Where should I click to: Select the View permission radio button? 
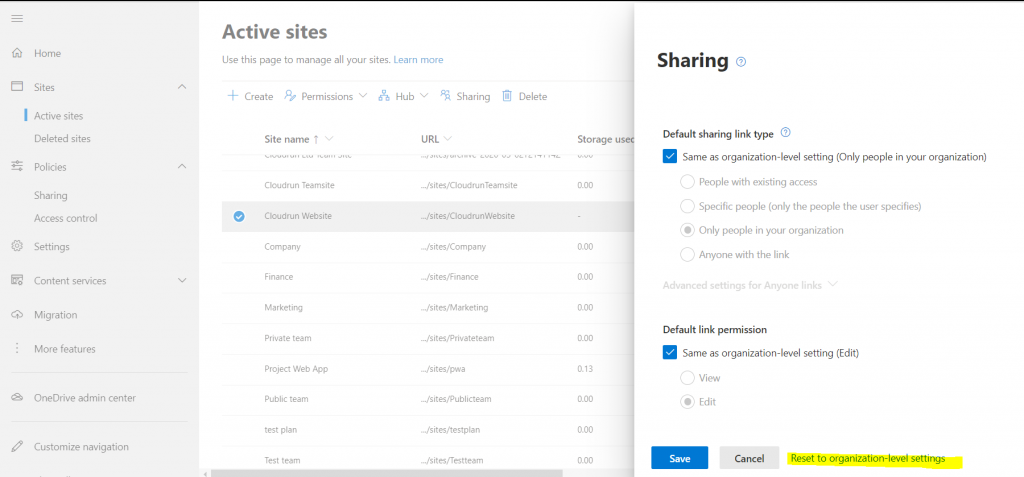pyautogui.click(x=687, y=378)
